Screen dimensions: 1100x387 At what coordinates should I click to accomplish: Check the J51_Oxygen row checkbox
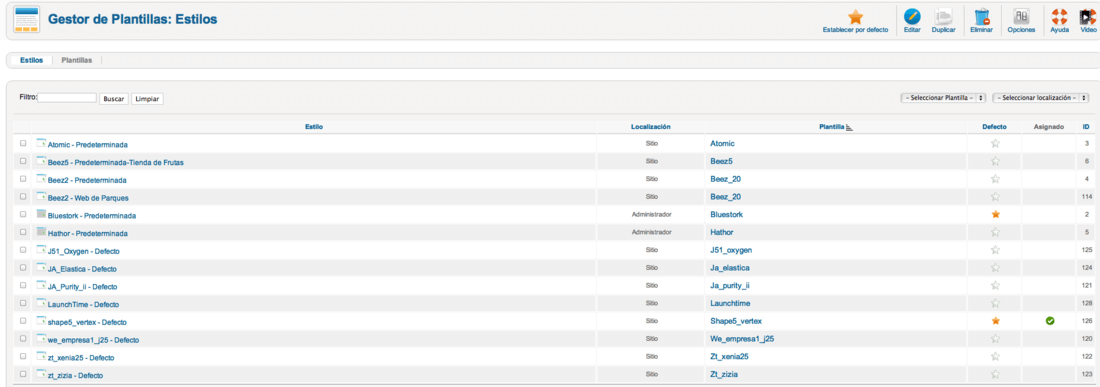coord(23,250)
